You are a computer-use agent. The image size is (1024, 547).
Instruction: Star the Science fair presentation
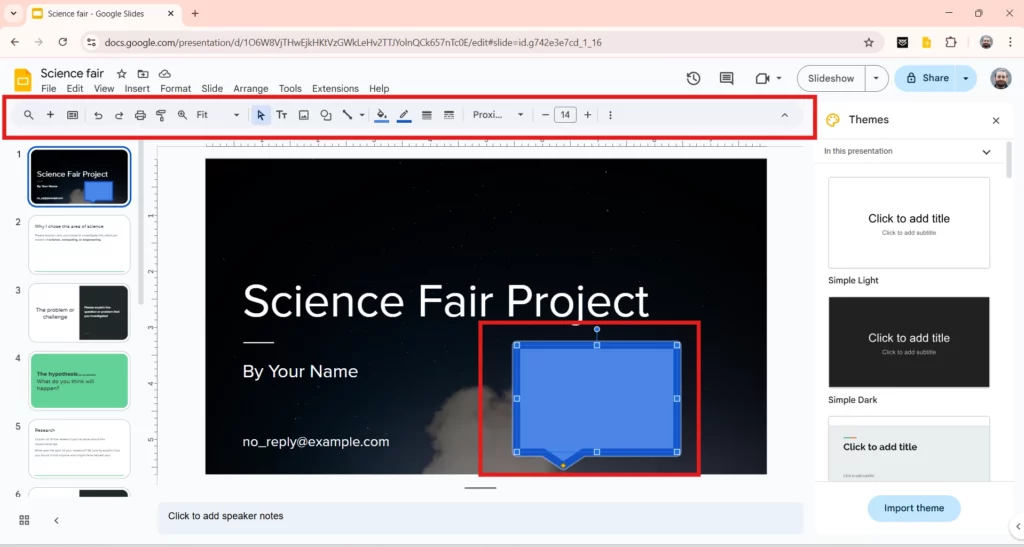tap(122, 74)
